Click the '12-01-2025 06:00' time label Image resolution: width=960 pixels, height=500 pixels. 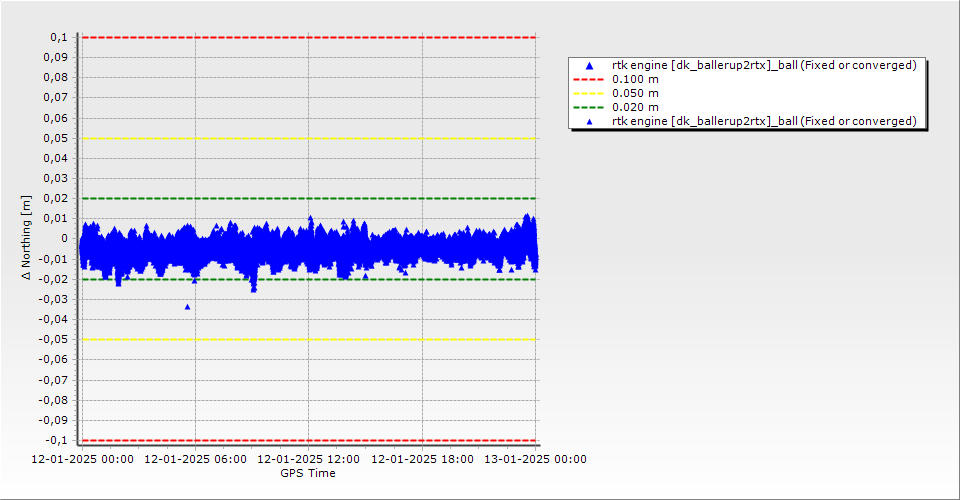click(195, 459)
